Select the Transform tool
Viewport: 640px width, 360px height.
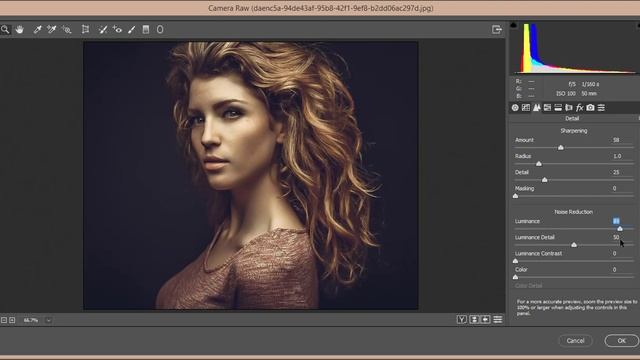point(85,29)
